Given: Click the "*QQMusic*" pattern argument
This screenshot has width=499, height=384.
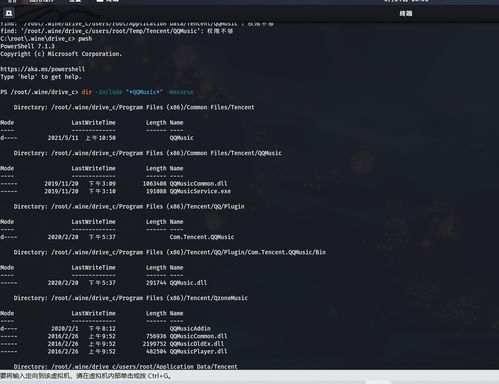Looking at the screenshot, I should click(x=144, y=92).
